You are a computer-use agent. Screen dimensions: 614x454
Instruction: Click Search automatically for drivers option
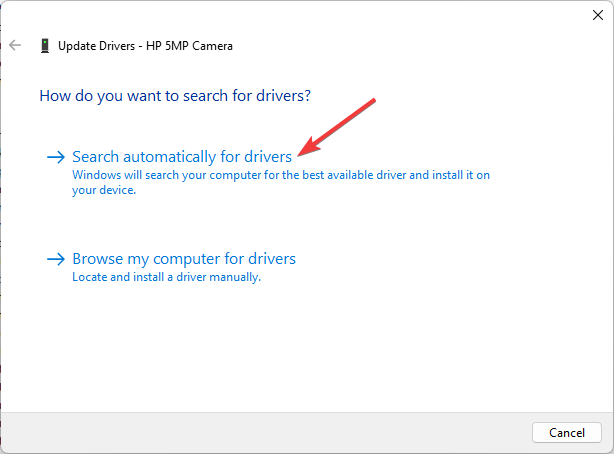point(182,157)
